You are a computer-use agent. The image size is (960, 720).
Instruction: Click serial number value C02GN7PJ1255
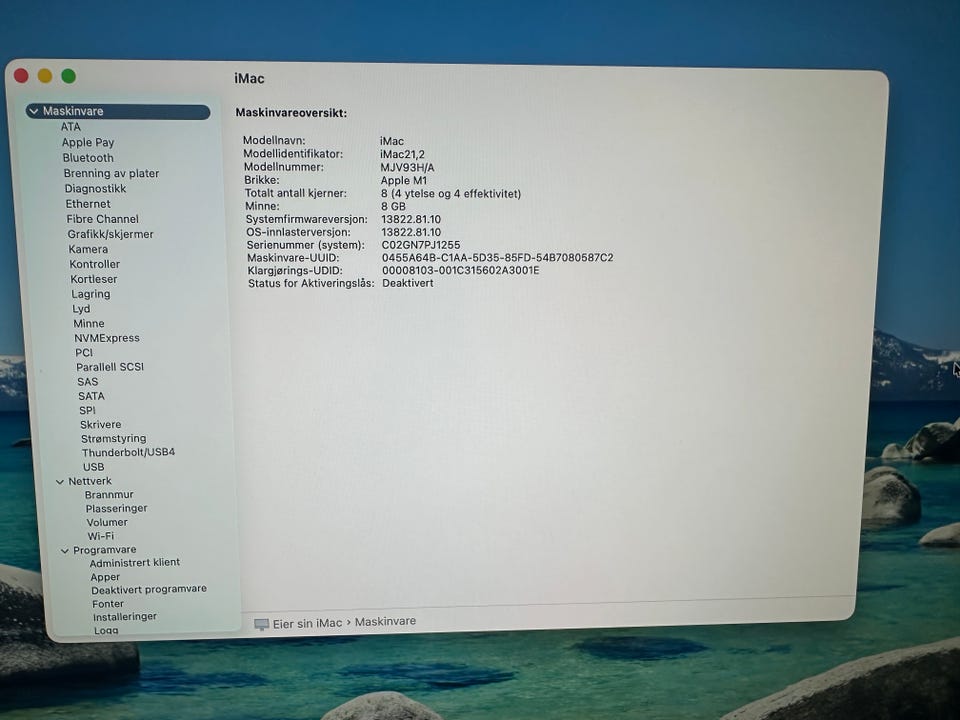421,245
